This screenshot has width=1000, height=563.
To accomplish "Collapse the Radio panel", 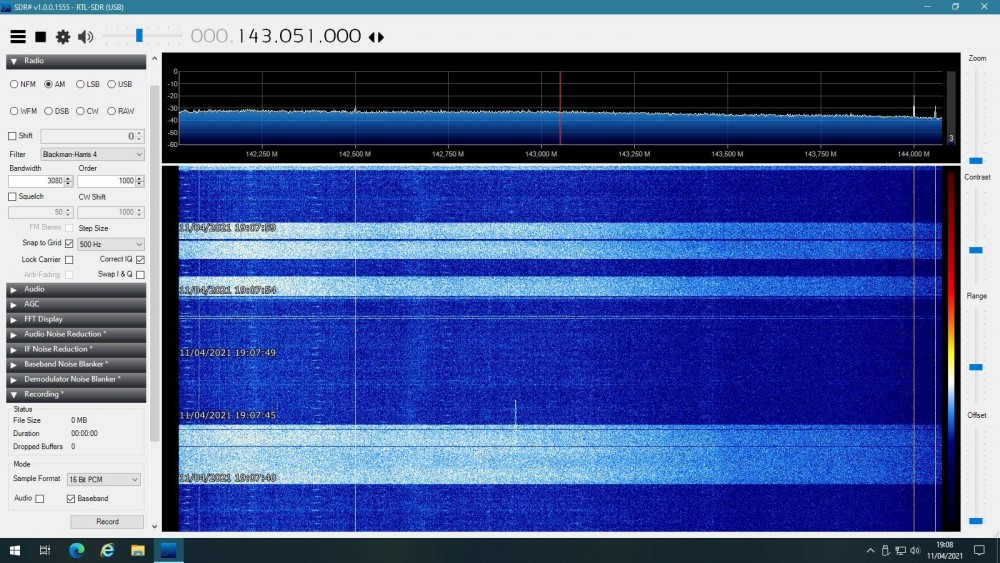I will [x=76, y=61].
